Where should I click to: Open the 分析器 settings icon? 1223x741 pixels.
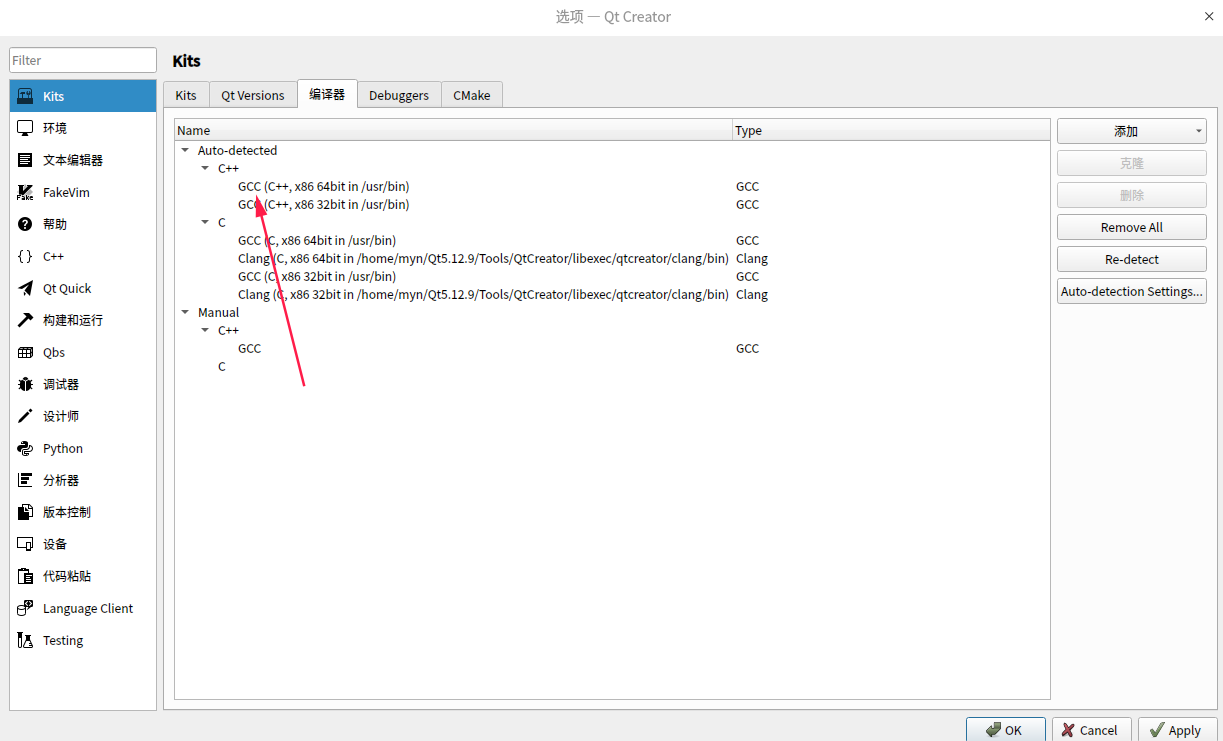[25, 480]
